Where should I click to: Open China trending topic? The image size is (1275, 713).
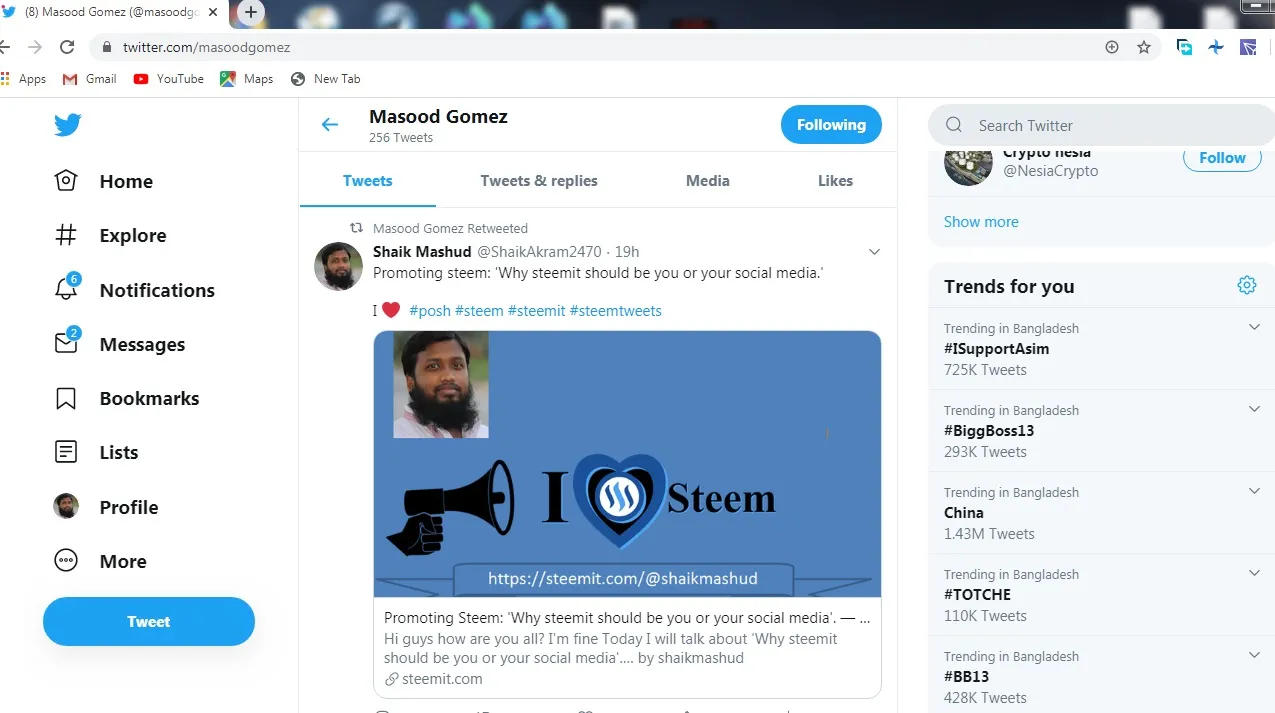964,513
